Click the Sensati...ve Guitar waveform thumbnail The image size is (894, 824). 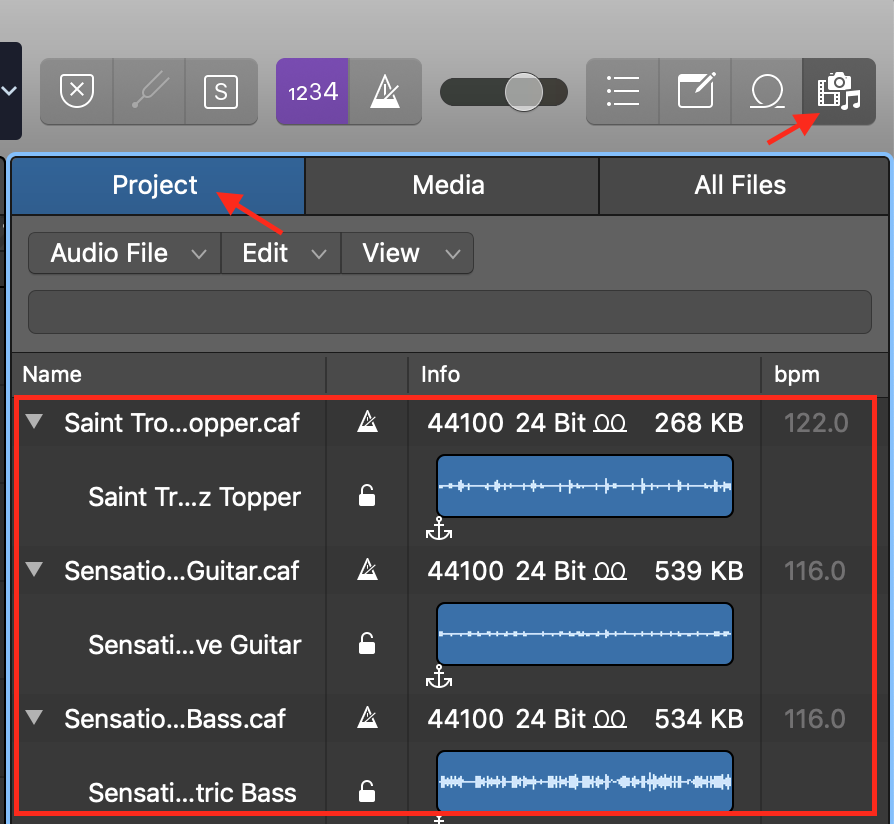tap(584, 634)
